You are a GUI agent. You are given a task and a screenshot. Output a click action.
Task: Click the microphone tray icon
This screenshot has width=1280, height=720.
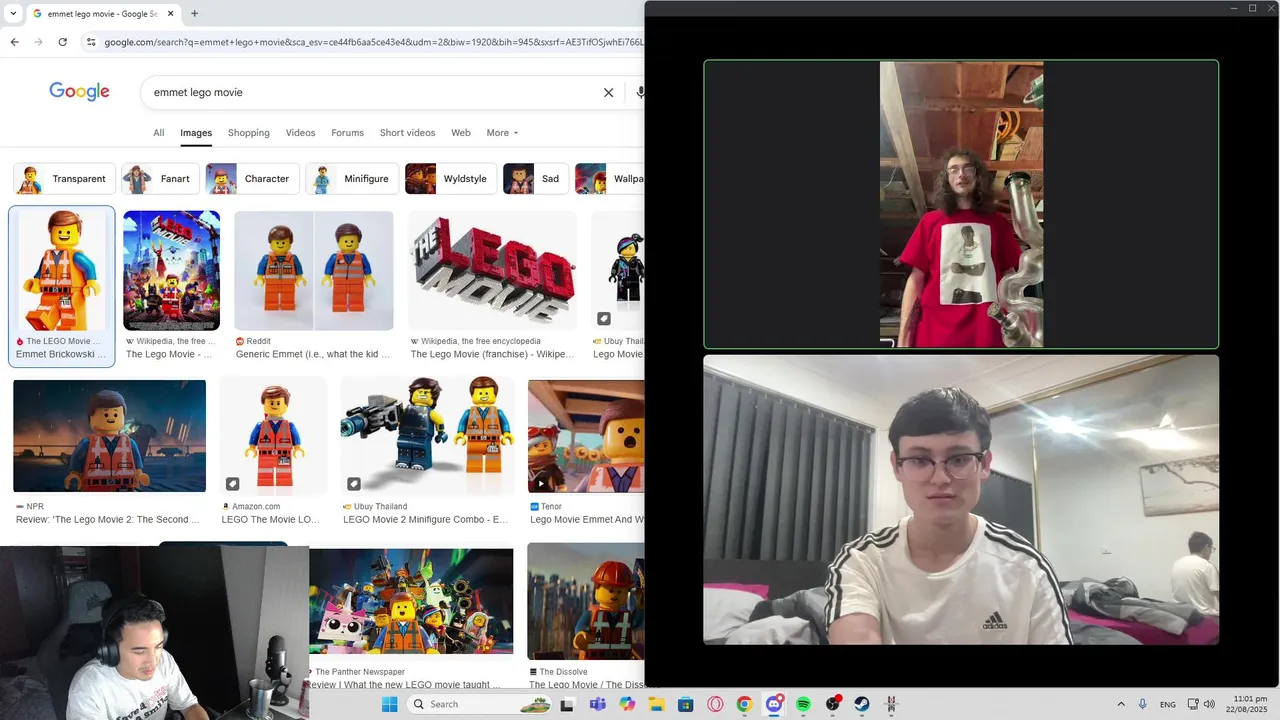click(1142, 704)
